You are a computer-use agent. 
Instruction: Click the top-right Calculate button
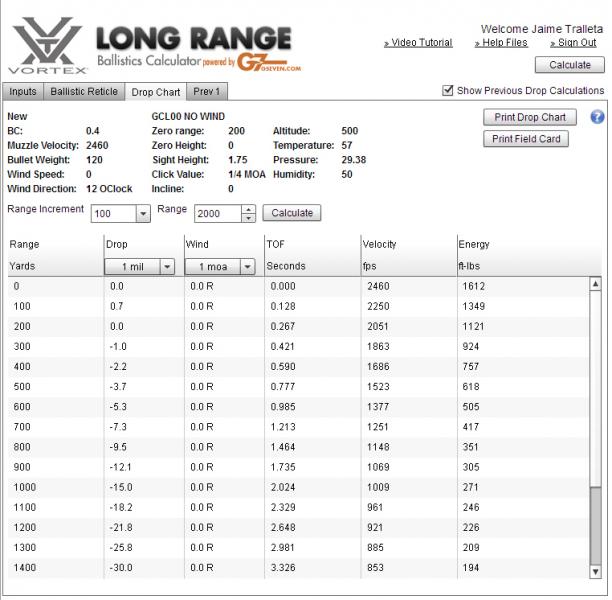click(569, 65)
